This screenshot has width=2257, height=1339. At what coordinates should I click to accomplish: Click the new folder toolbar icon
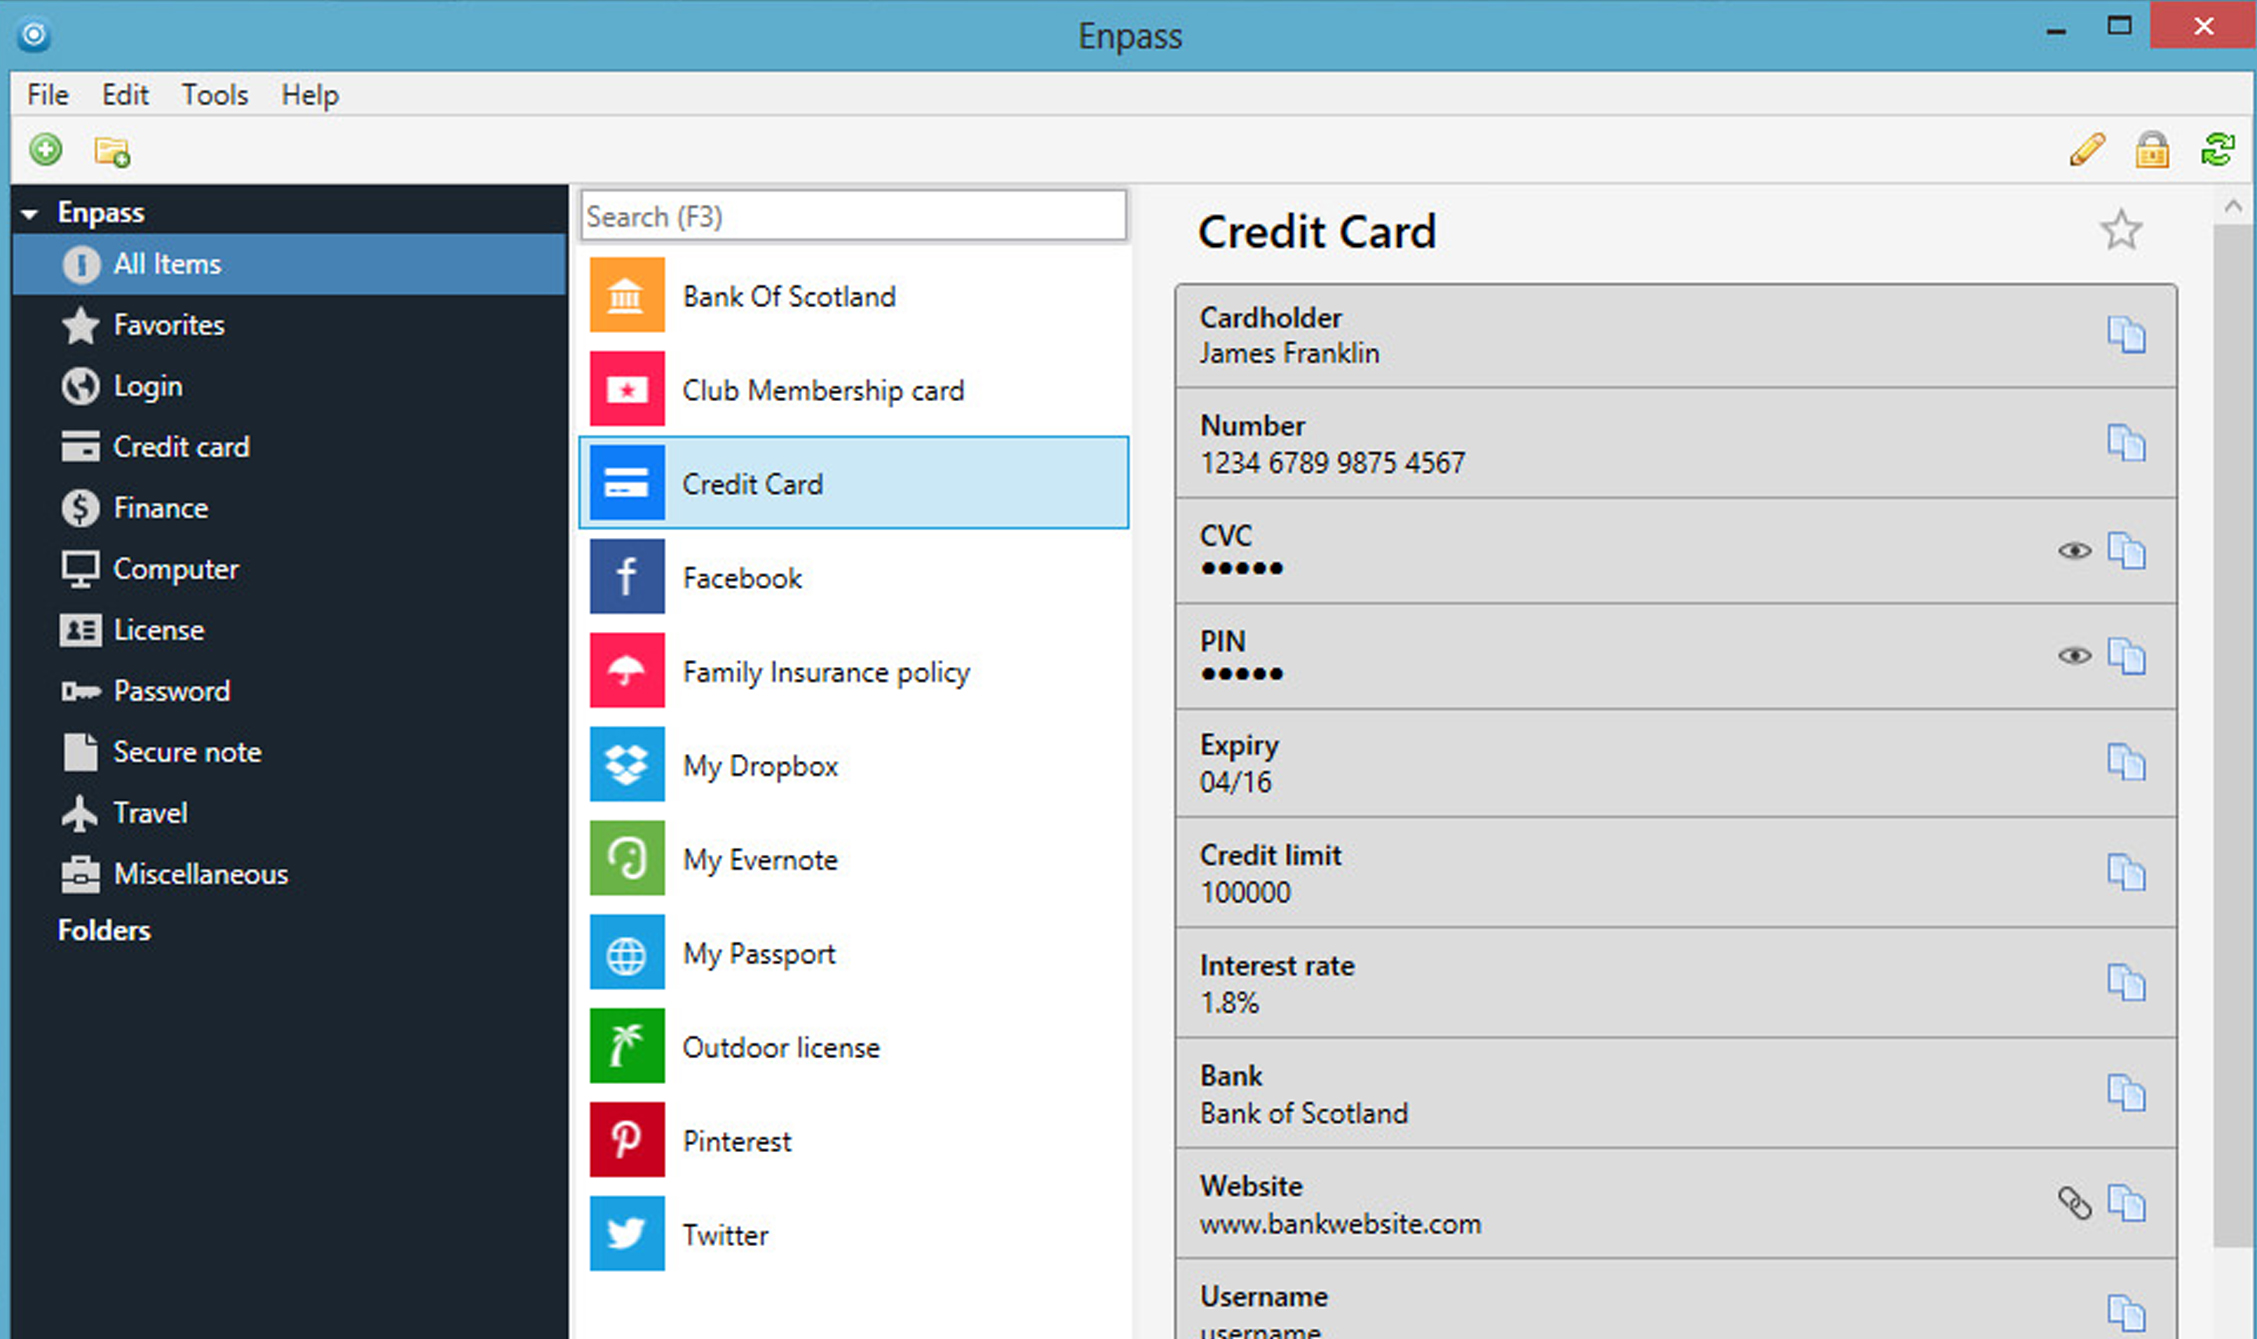click(112, 151)
